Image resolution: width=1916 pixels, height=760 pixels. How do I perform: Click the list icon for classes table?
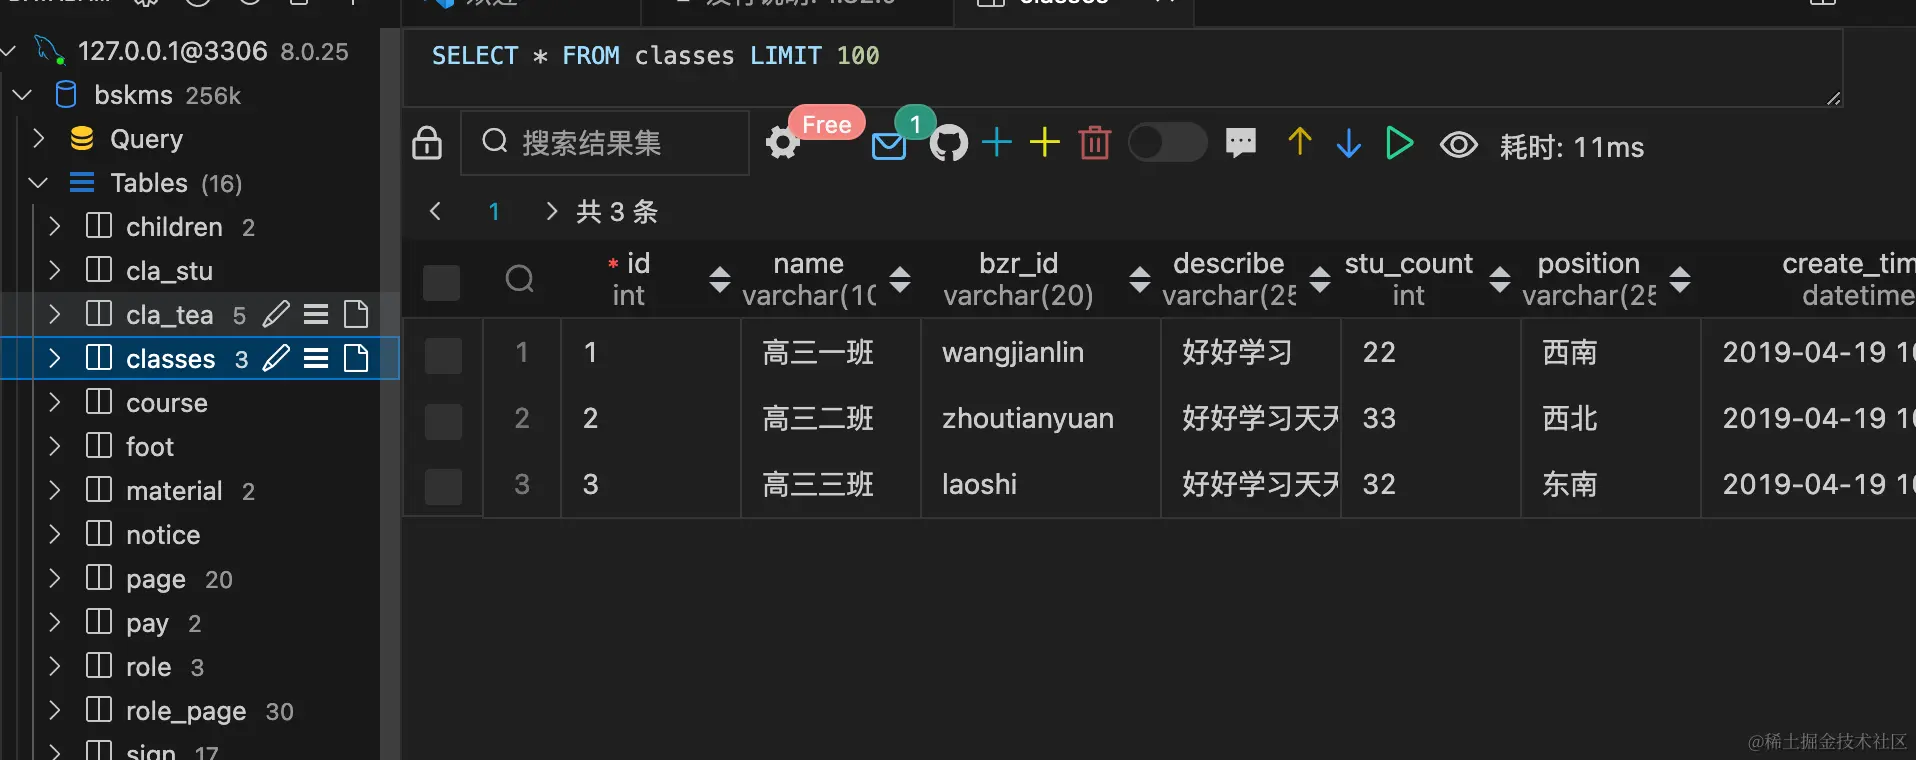[316, 358]
